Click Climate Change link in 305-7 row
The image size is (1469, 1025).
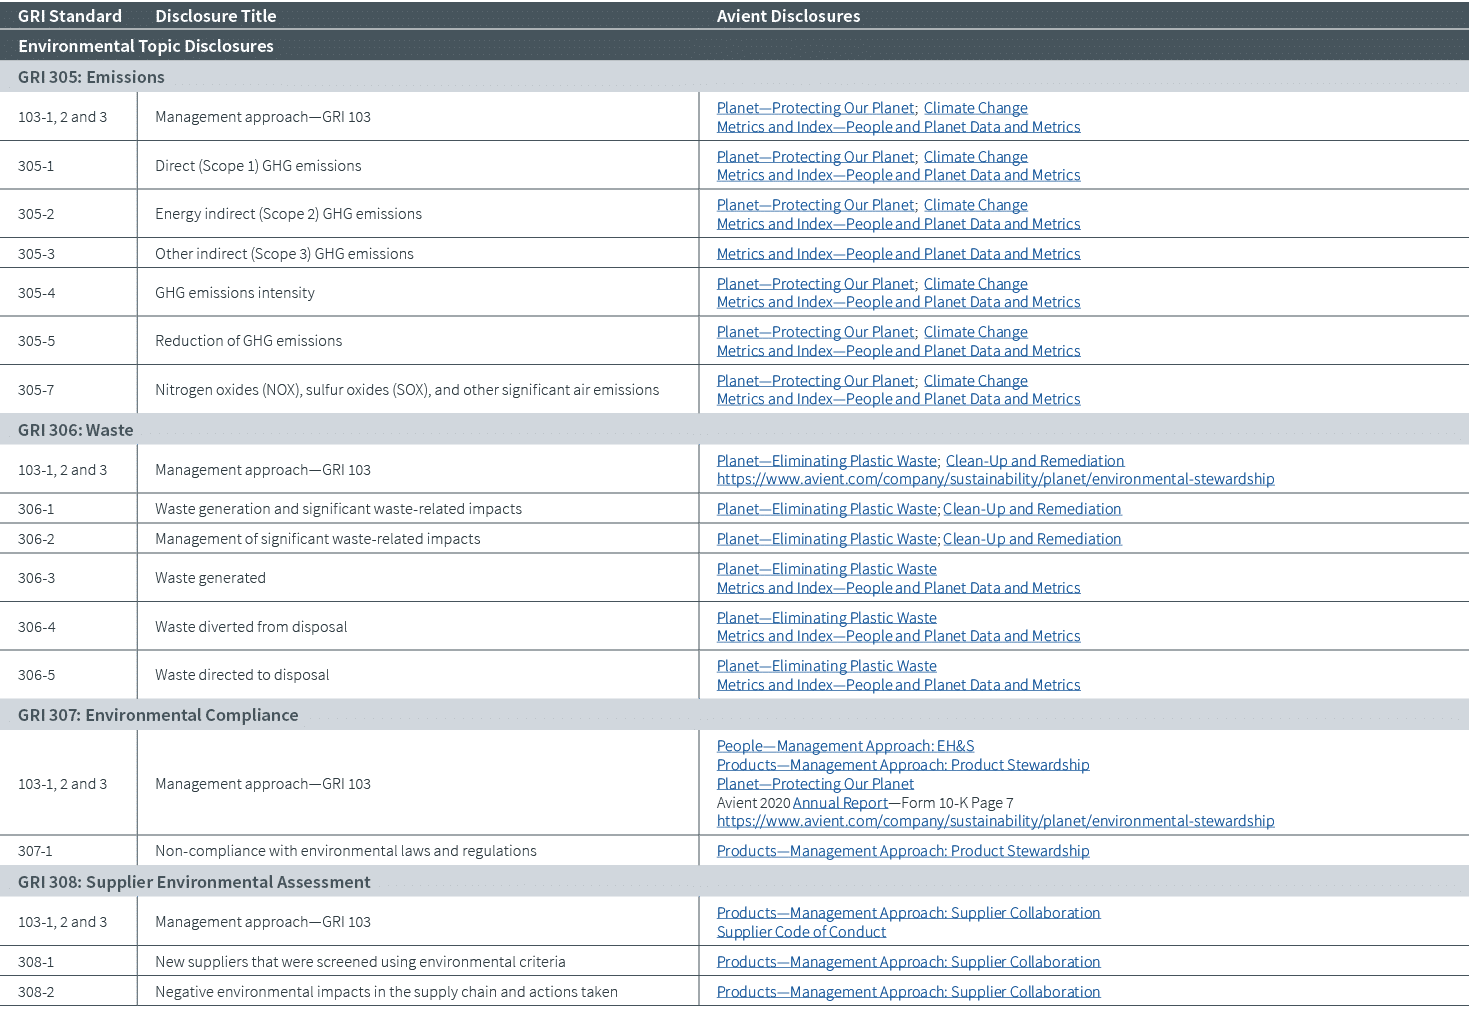point(975,381)
